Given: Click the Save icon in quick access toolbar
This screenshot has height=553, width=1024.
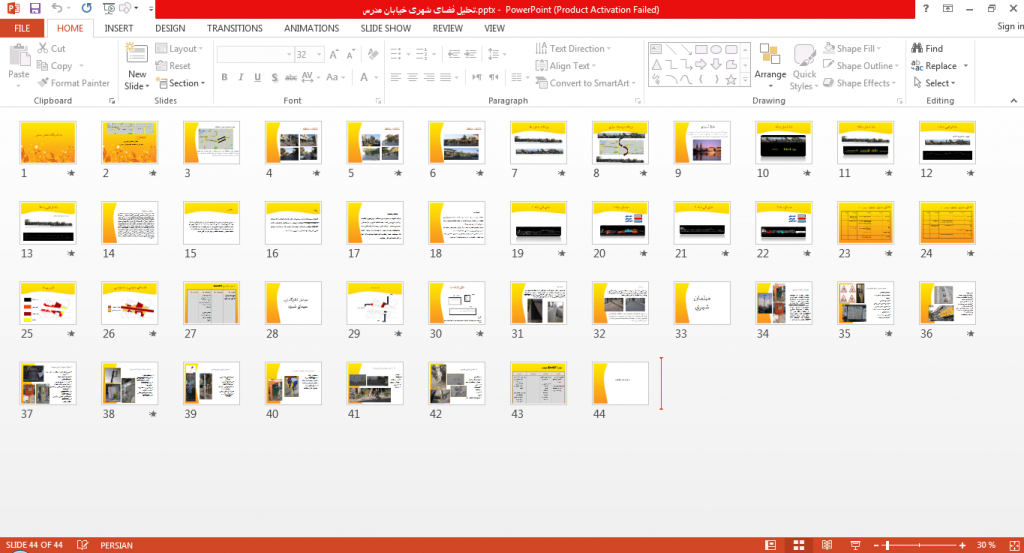Looking at the screenshot, I should pyautogui.click(x=35, y=8).
